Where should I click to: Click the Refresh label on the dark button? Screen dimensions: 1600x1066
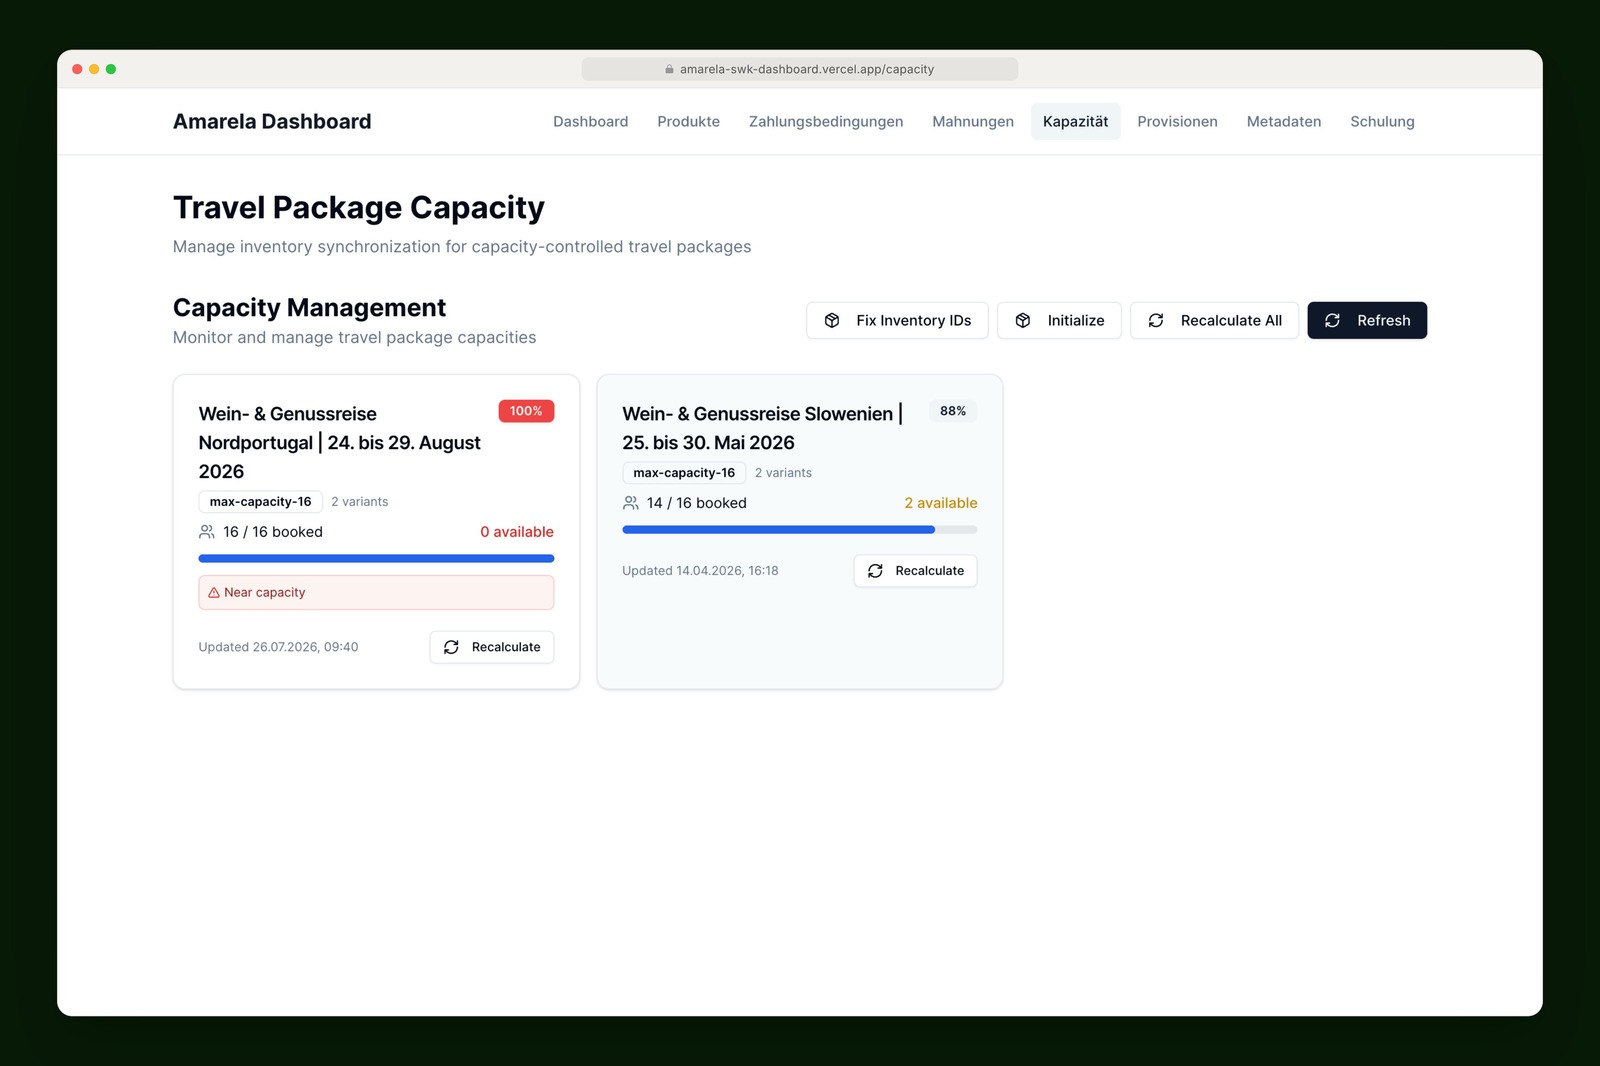click(x=1384, y=320)
